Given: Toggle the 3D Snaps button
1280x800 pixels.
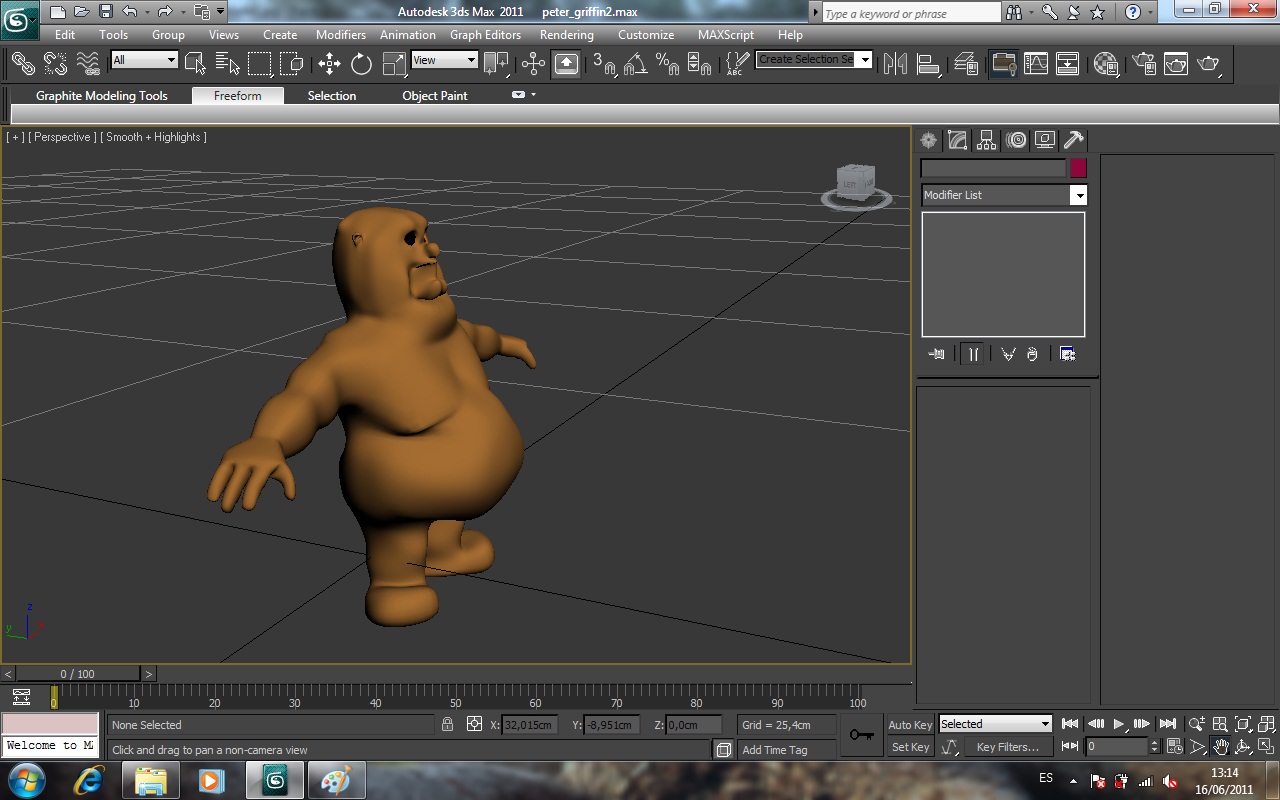Looking at the screenshot, I should click(x=604, y=64).
